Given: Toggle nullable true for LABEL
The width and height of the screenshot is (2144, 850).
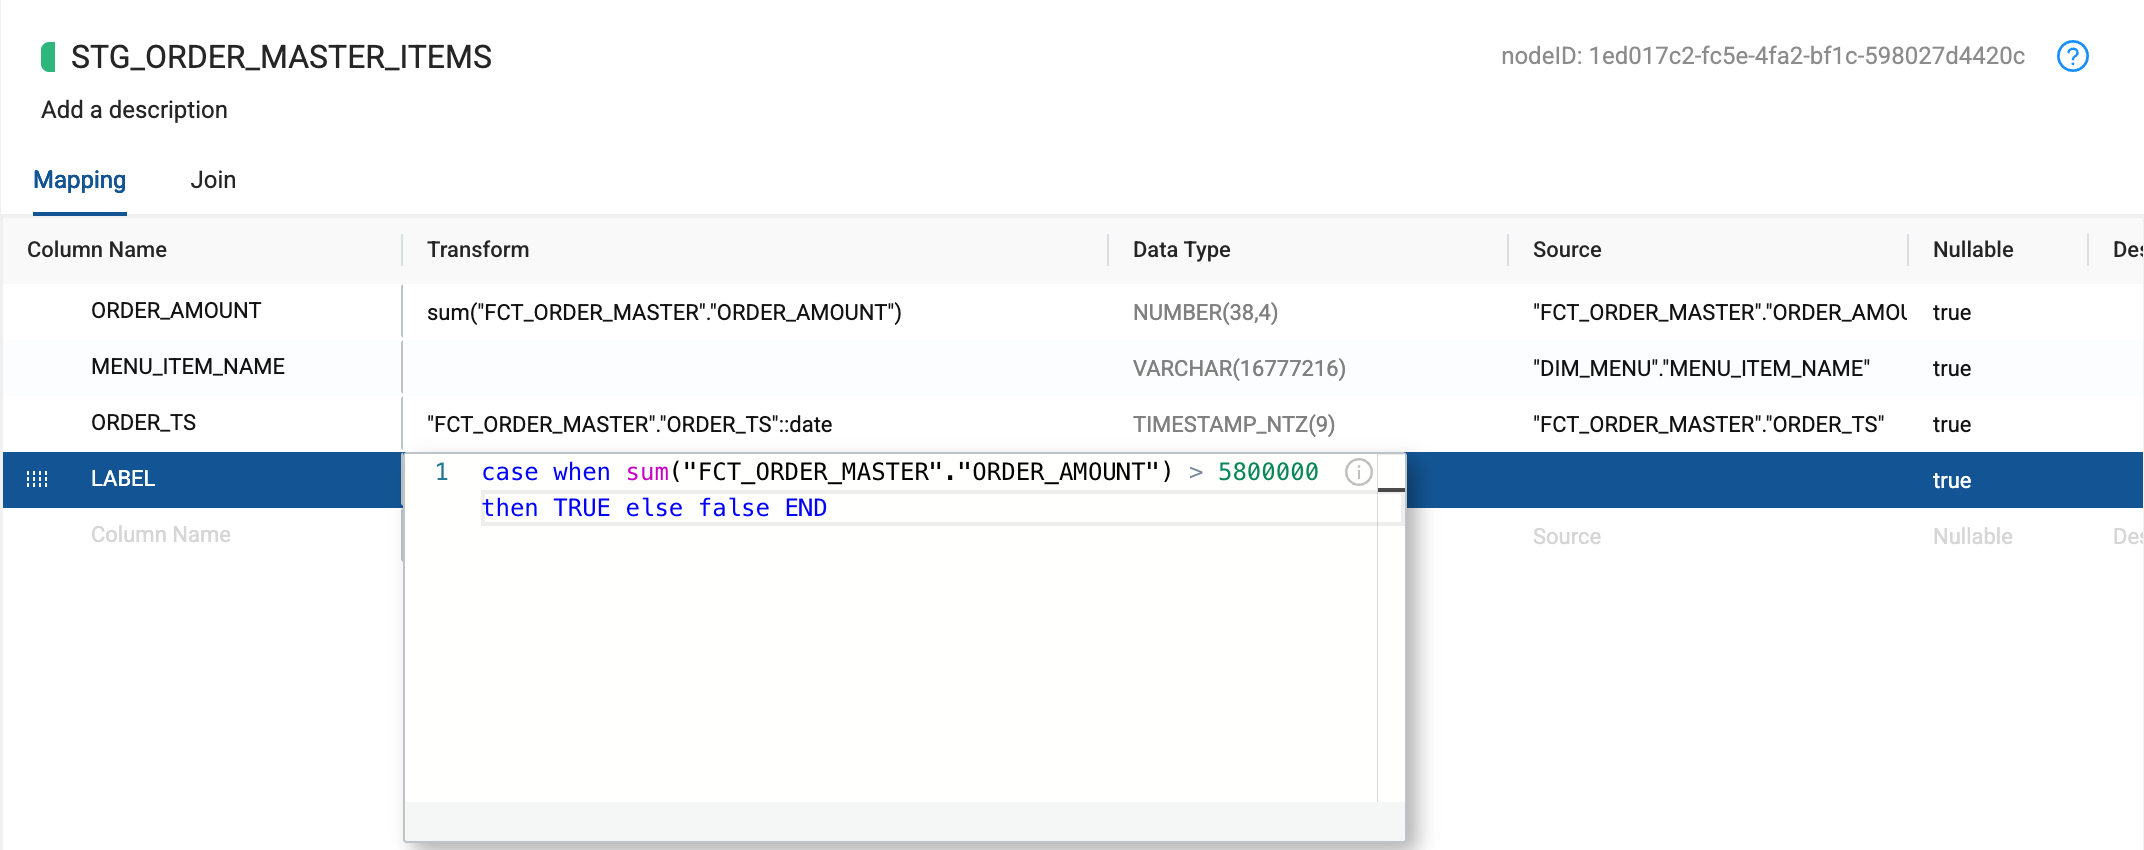Looking at the screenshot, I should [1952, 480].
